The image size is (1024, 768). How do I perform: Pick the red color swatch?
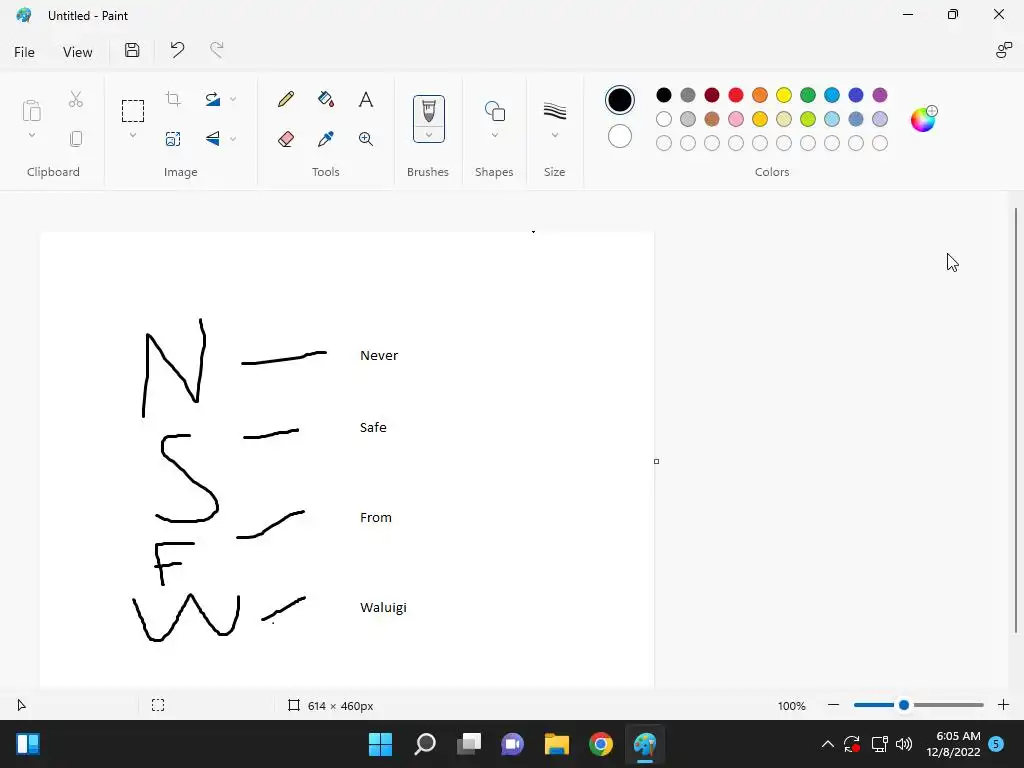click(736, 95)
